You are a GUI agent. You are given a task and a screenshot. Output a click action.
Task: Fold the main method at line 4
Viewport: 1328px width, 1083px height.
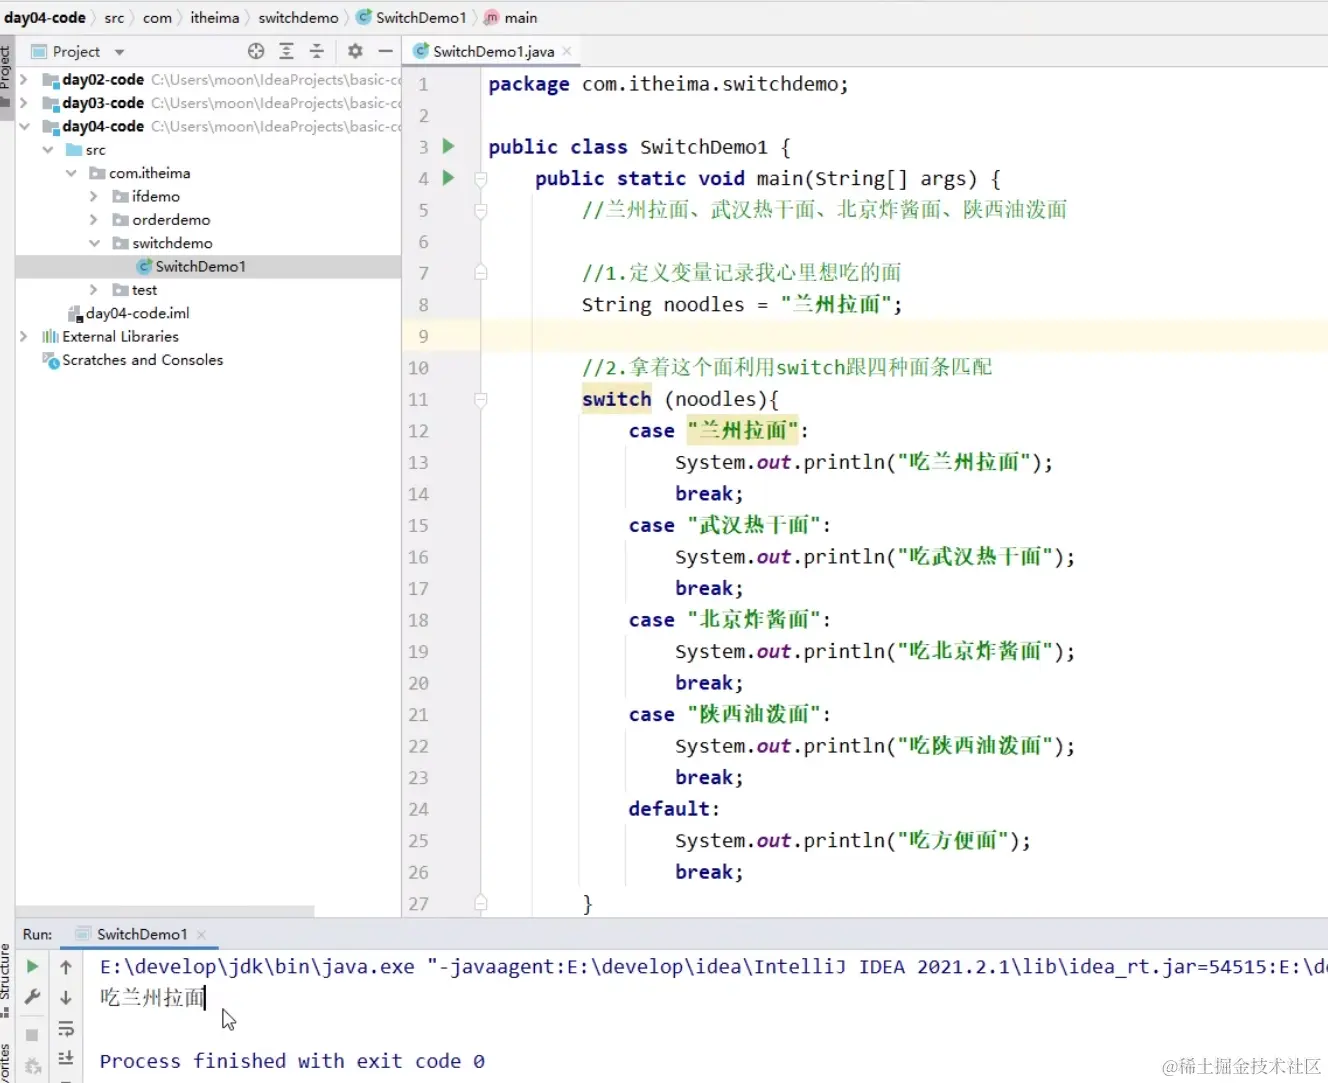pyautogui.click(x=481, y=179)
